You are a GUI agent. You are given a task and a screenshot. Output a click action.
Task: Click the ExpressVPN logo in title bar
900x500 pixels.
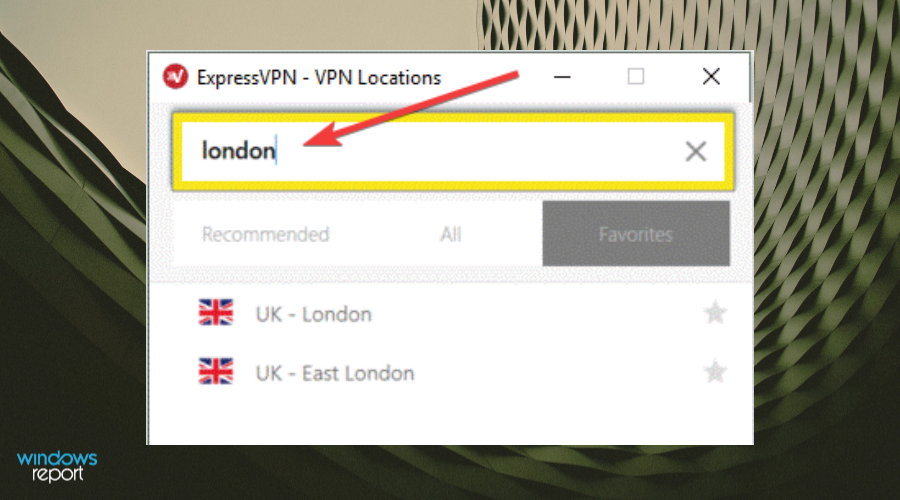[x=175, y=76]
